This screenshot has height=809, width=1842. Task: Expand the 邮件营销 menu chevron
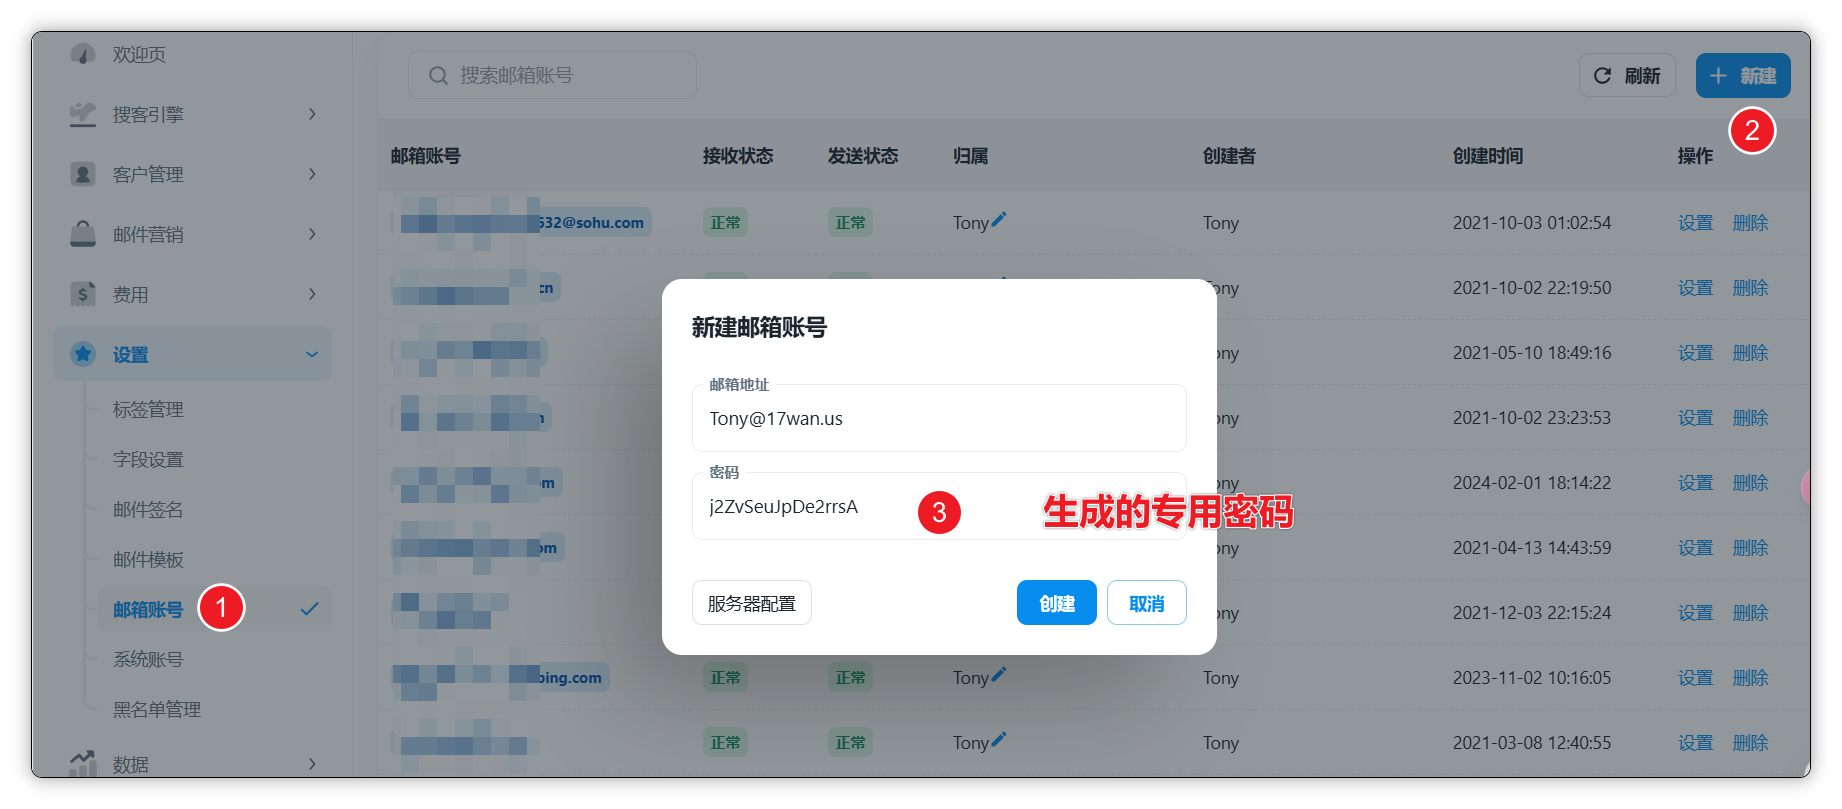click(x=312, y=234)
